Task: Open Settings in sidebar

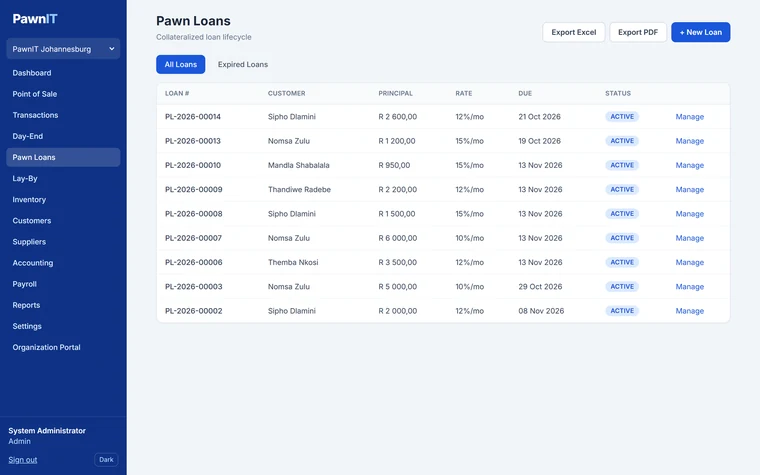Action: [27, 326]
